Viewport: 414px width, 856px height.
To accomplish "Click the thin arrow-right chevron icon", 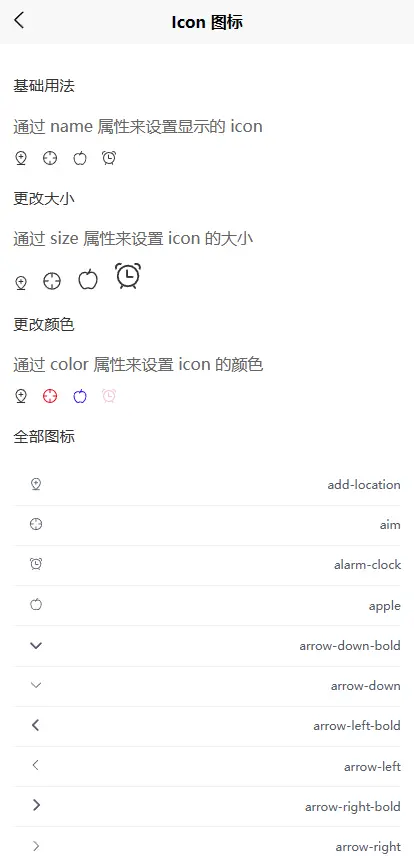I will coord(36,846).
